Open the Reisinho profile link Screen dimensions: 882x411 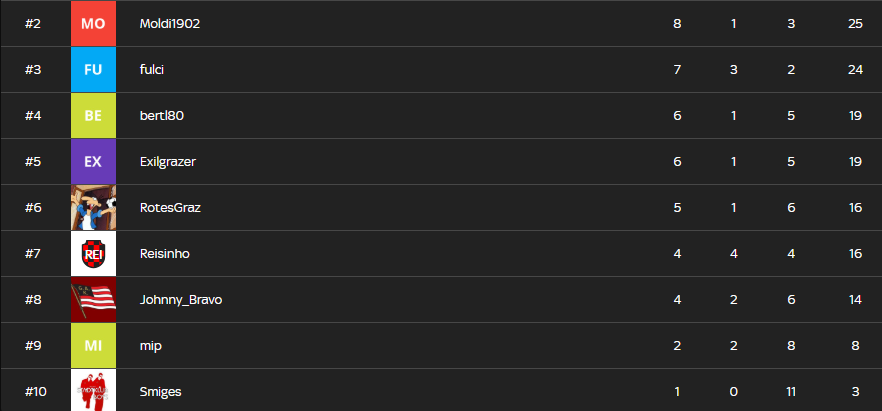click(x=164, y=253)
